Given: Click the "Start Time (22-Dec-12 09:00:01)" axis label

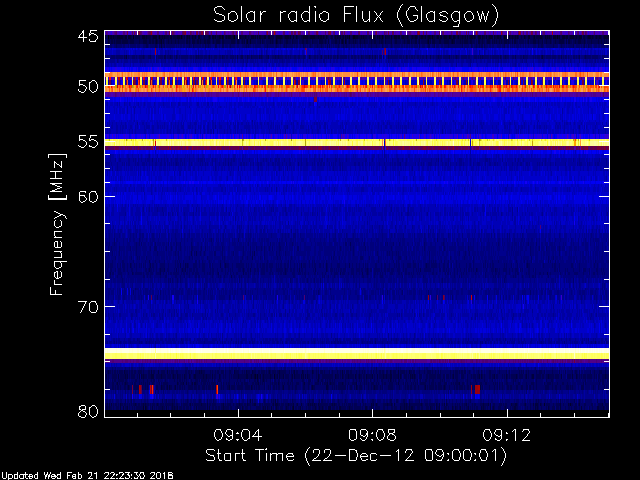Looking at the screenshot, I should (356, 456).
